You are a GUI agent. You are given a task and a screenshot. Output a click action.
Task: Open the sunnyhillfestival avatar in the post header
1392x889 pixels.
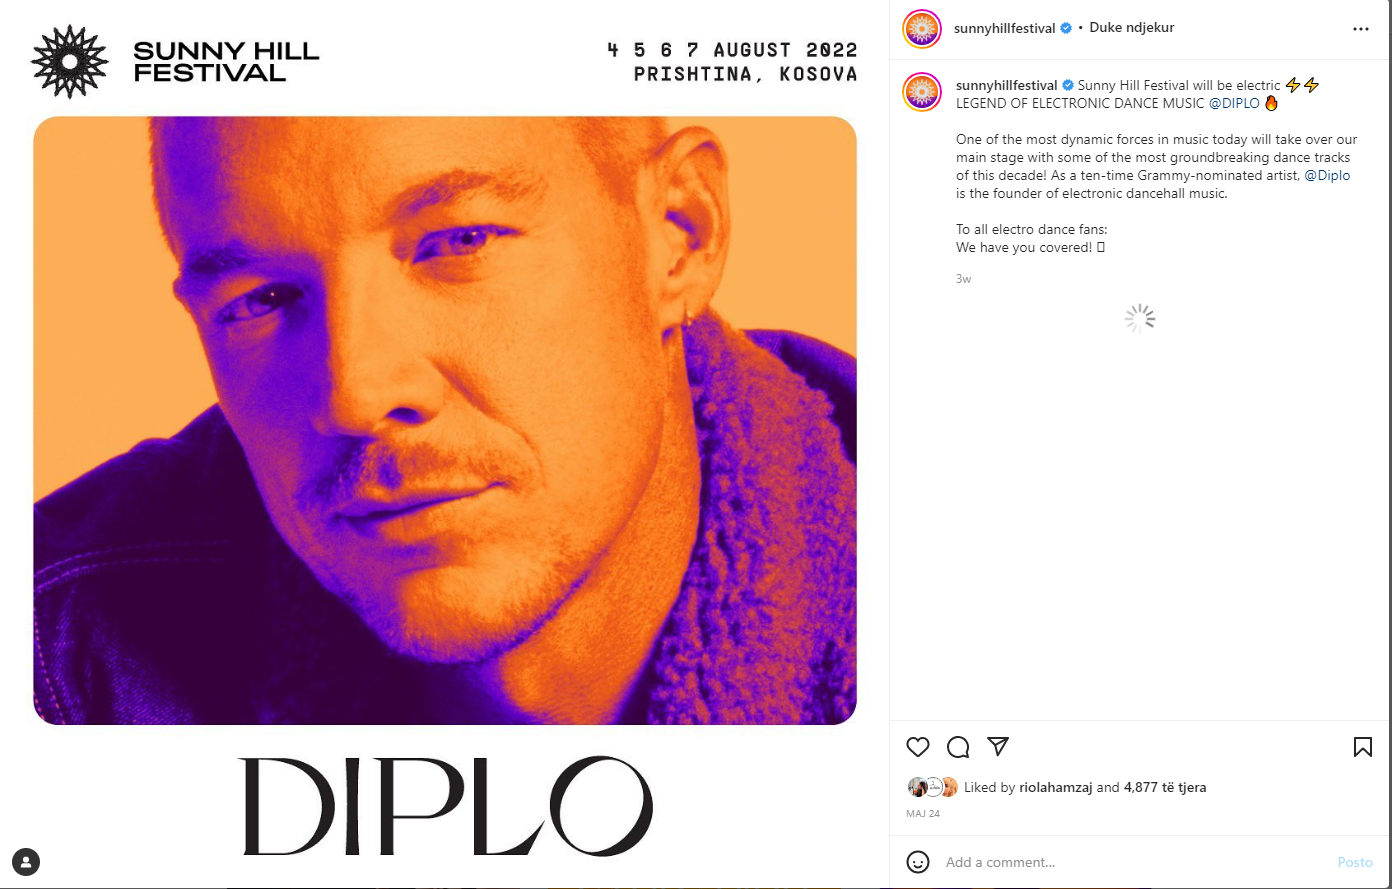[922, 28]
